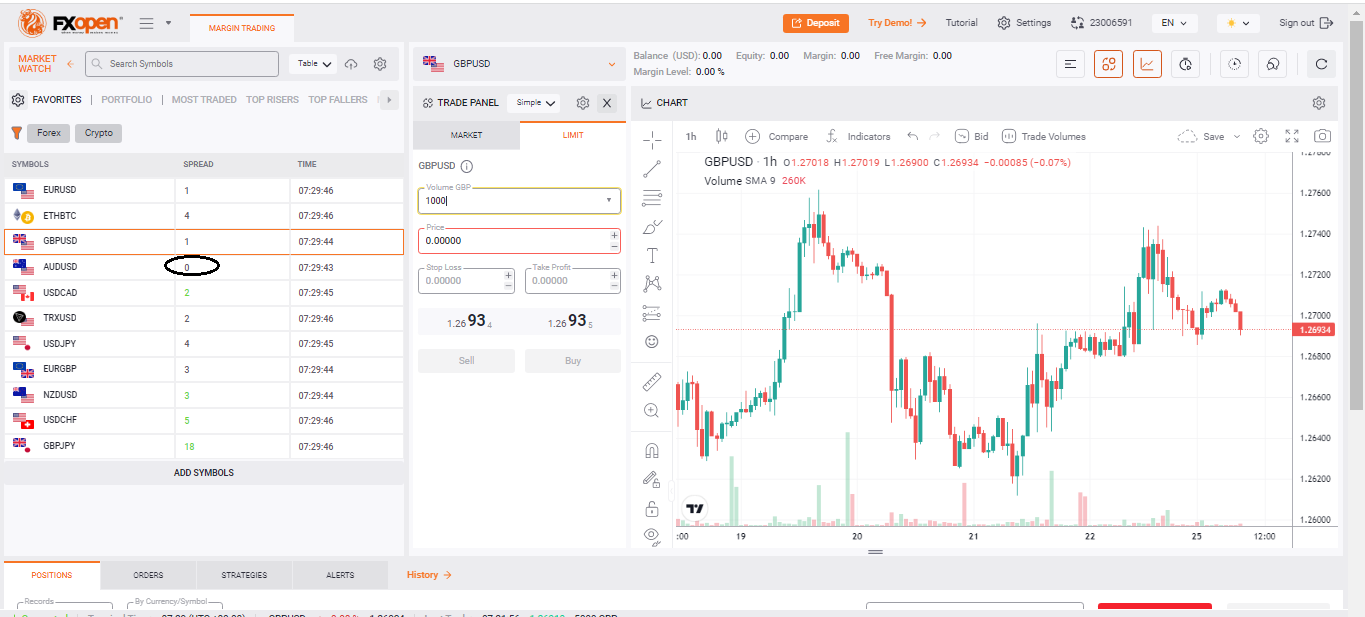Toggle stay in drawing mode
This screenshot has width=1365, height=617.
(652, 479)
